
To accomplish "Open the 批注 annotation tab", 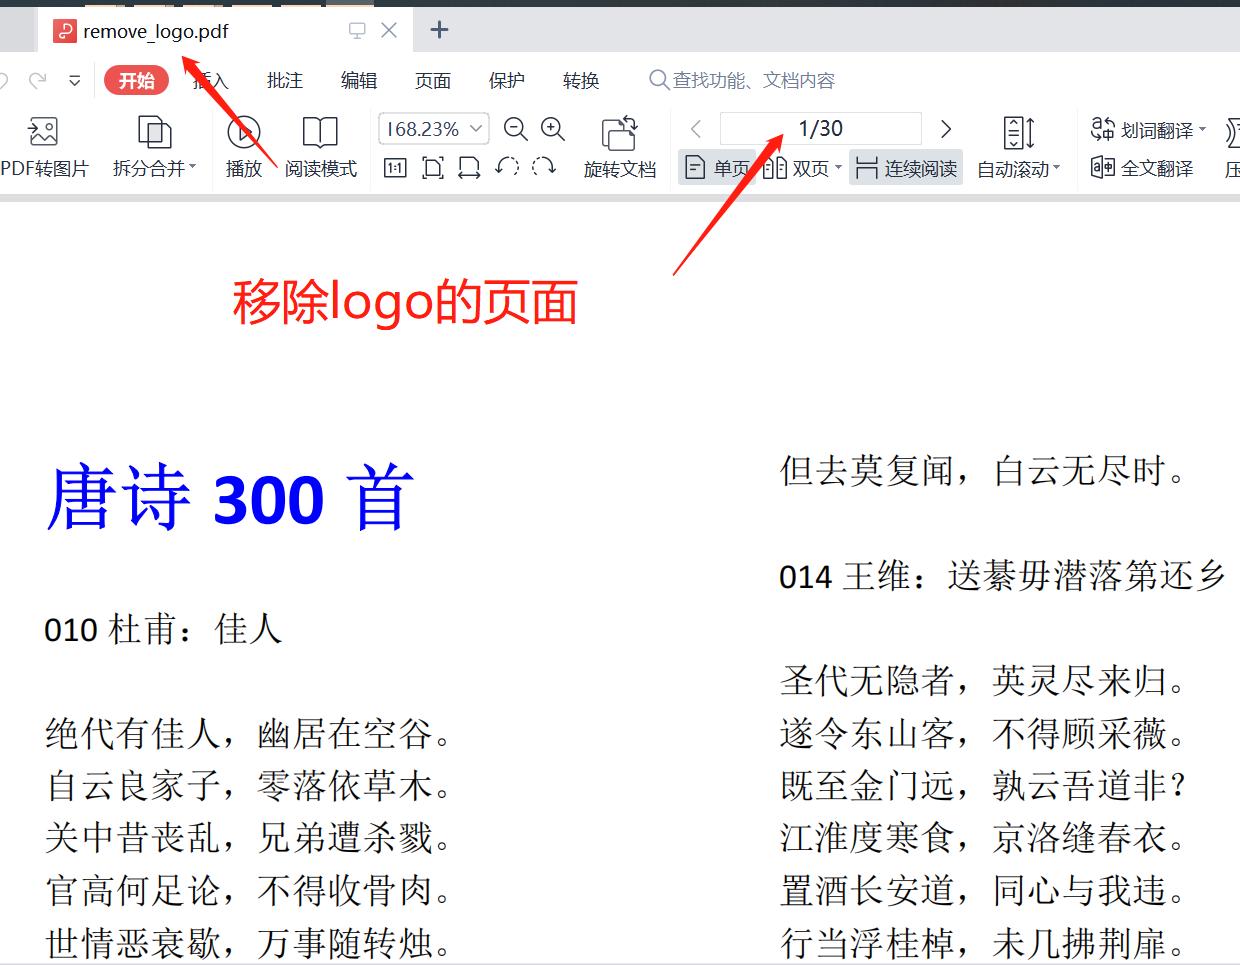I will point(284,80).
